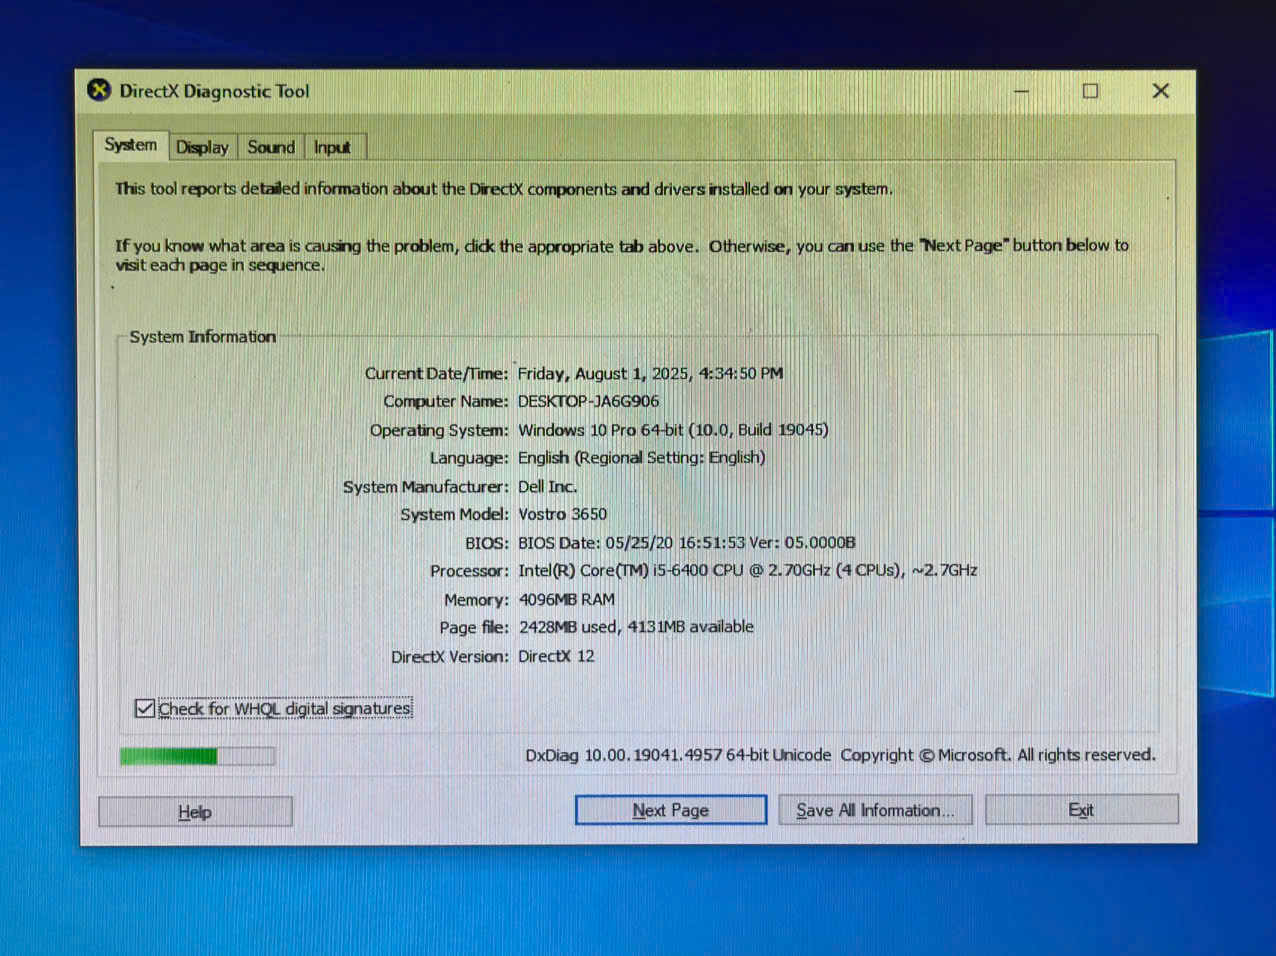Screen dimensions: 1276x956
Task: Close the DirectX Diagnostic Tool window
Action: point(1160,91)
